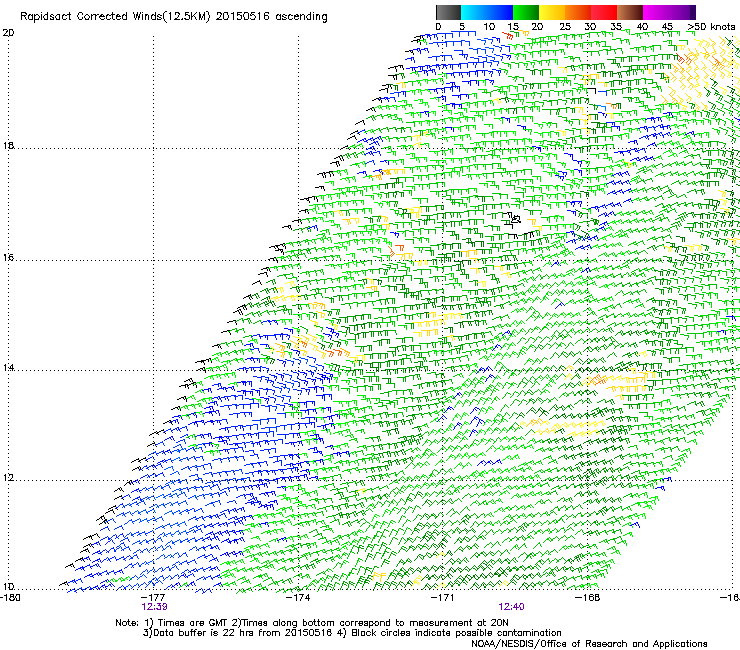Click the '25' label under the color bar
The height and width of the screenshot is (650, 740).
pos(564,27)
